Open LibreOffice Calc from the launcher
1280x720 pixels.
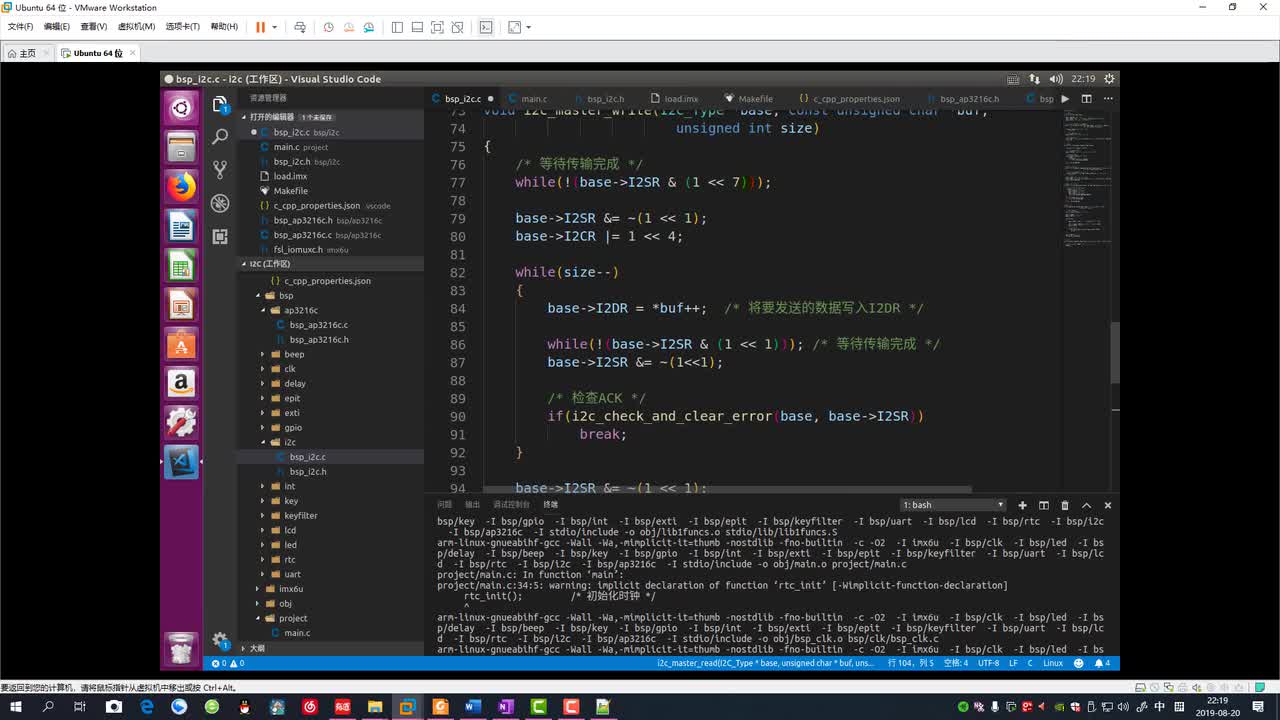coord(181,266)
